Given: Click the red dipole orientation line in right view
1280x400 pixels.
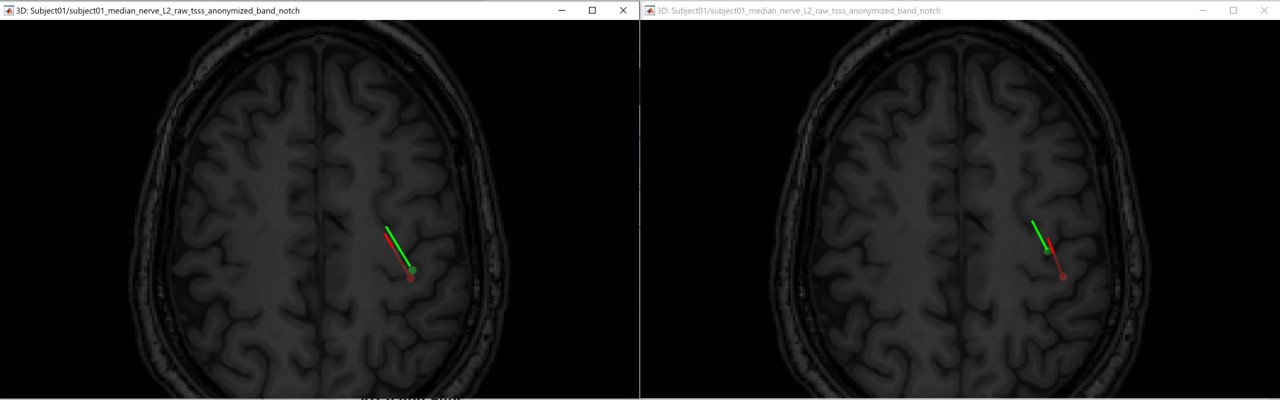Looking at the screenshot, I should coord(1056,259).
